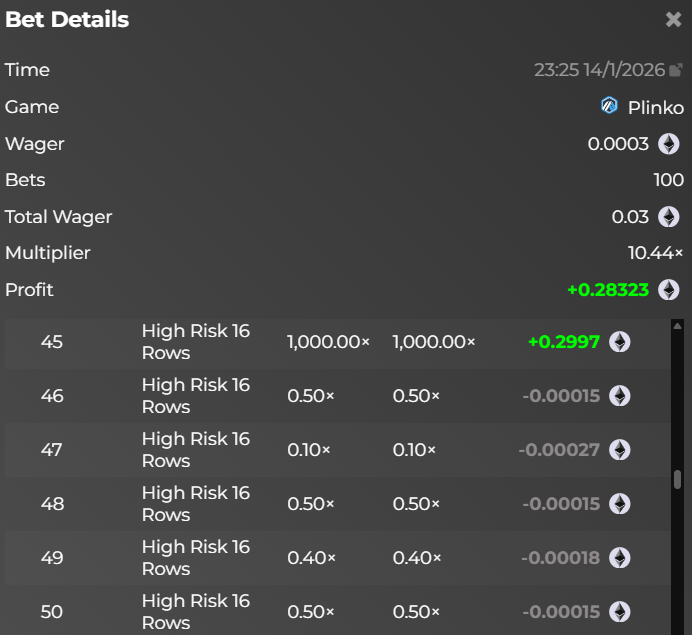The image size is (692, 635).
Task: Select the 0.03 total wager value
Action: point(630,217)
